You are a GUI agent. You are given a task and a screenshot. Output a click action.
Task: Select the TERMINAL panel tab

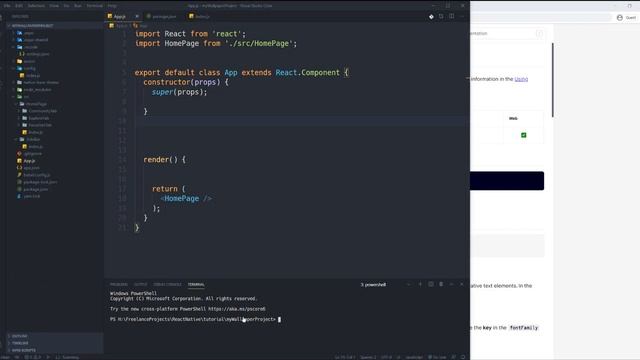pyautogui.click(x=196, y=284)
